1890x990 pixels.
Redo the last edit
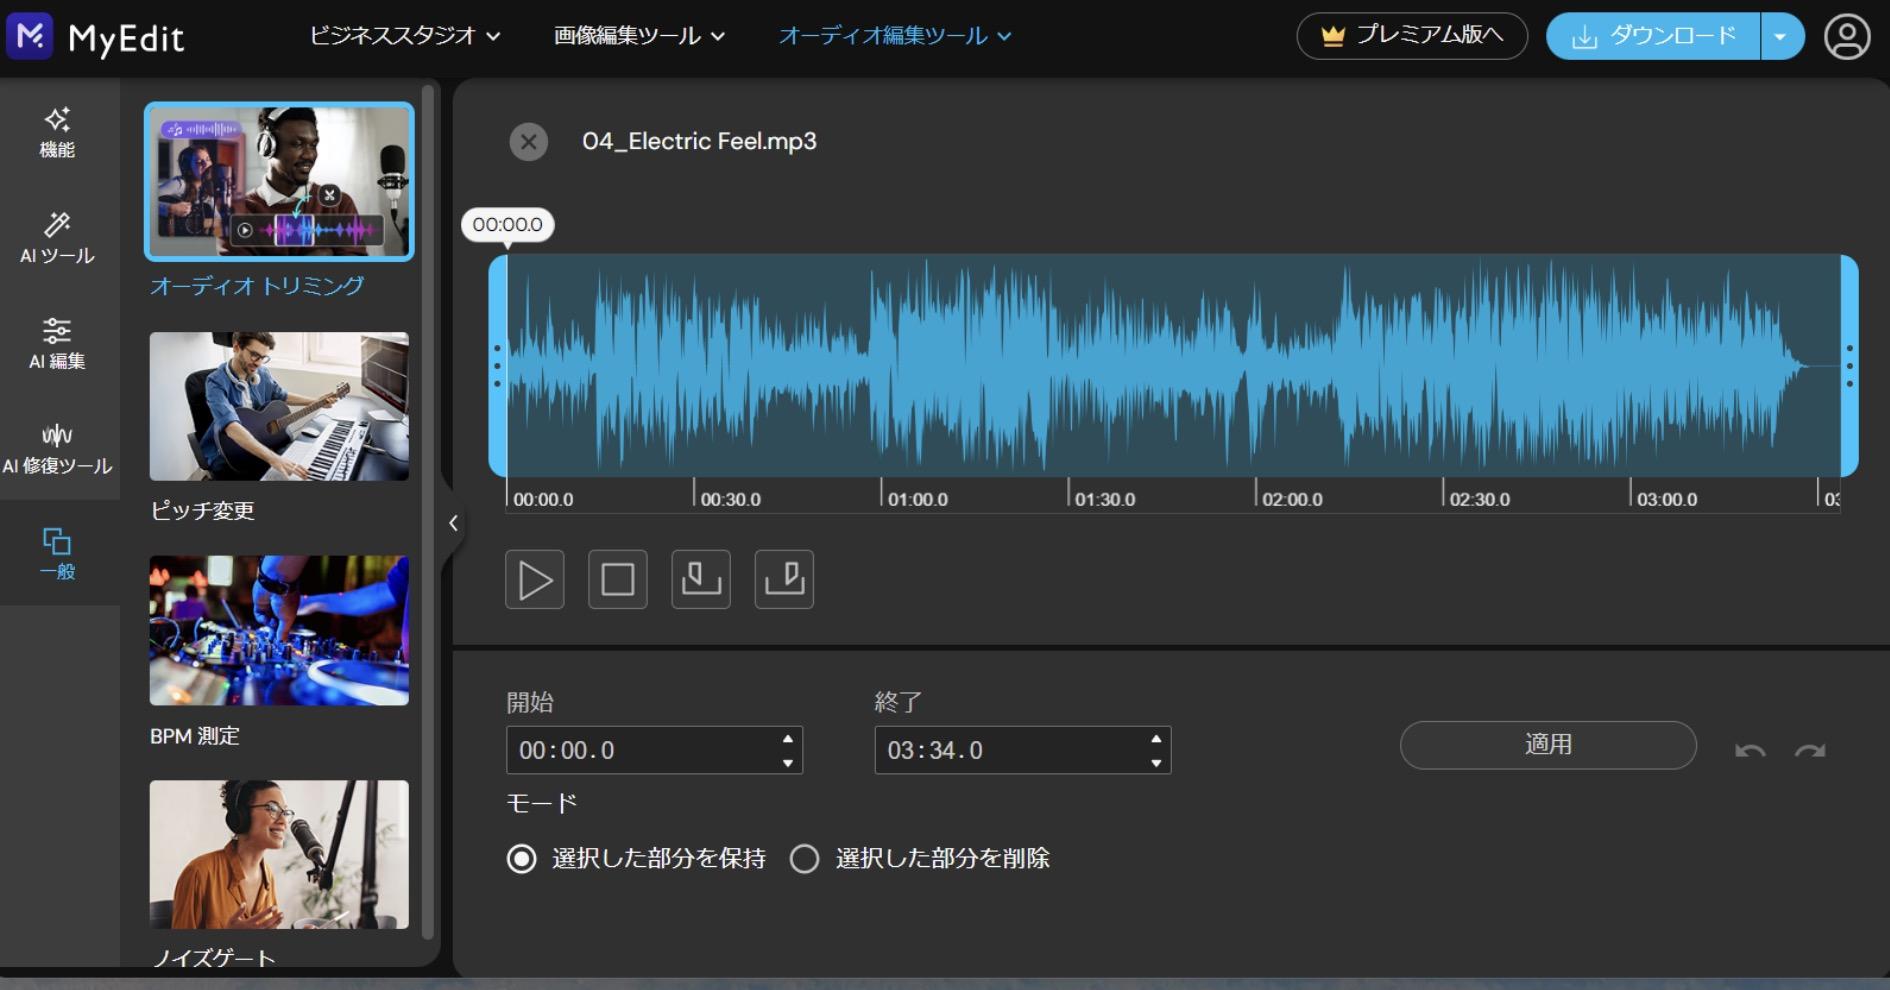[1810, 750]
